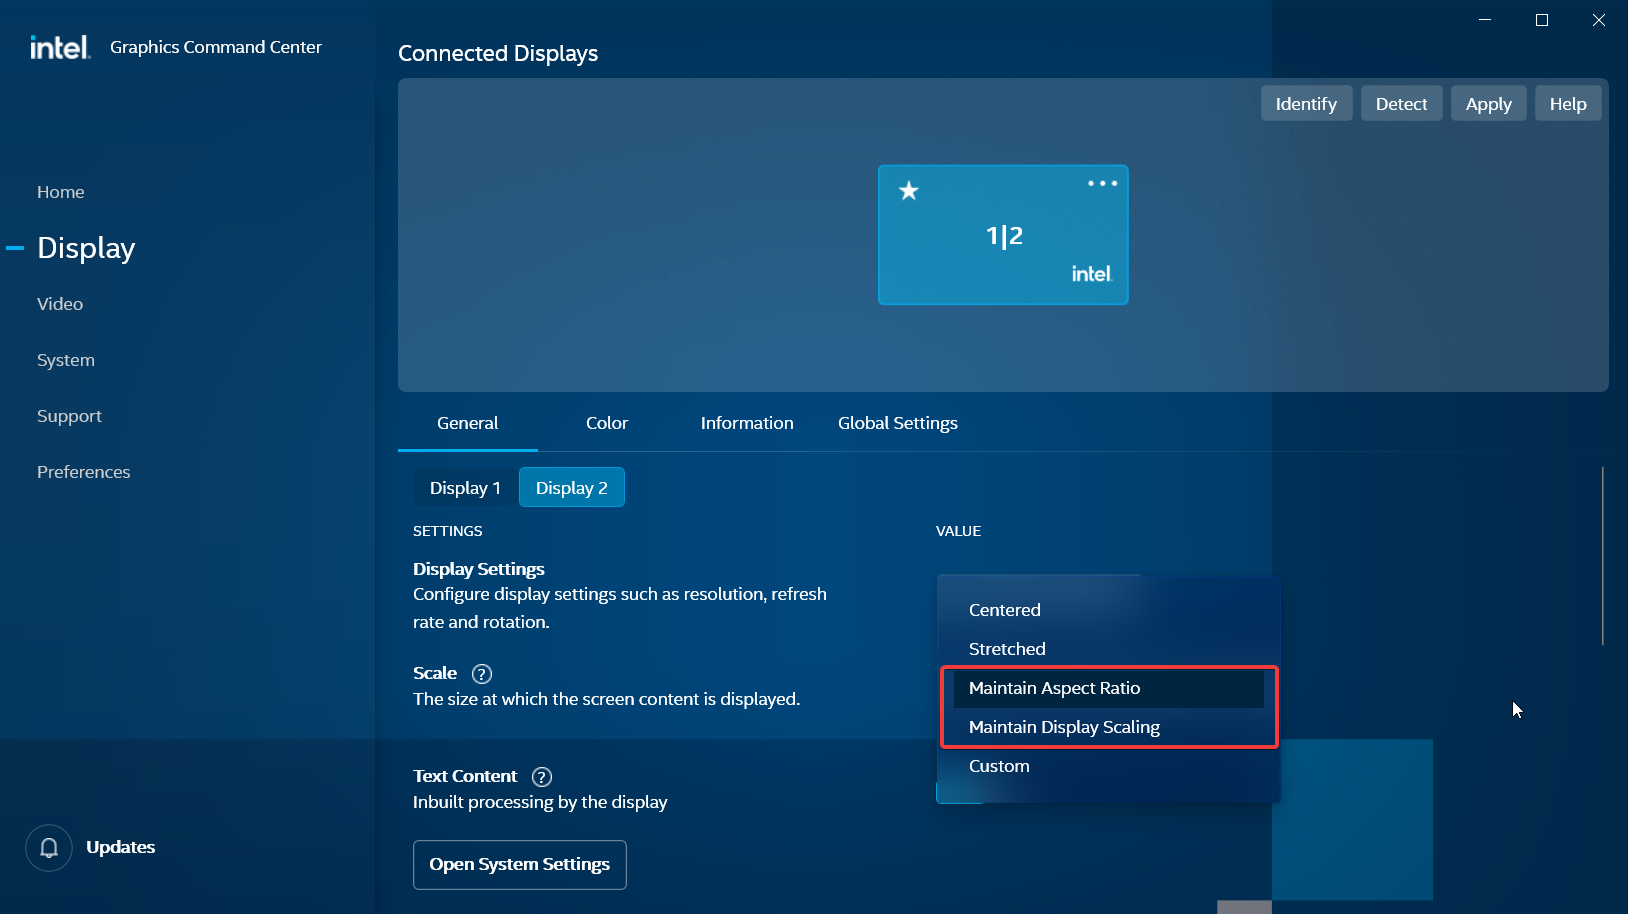Choose Maintain Display Scaling option
The height and width of the screenshot is (914, 1628).
[x=1108, y=727]
